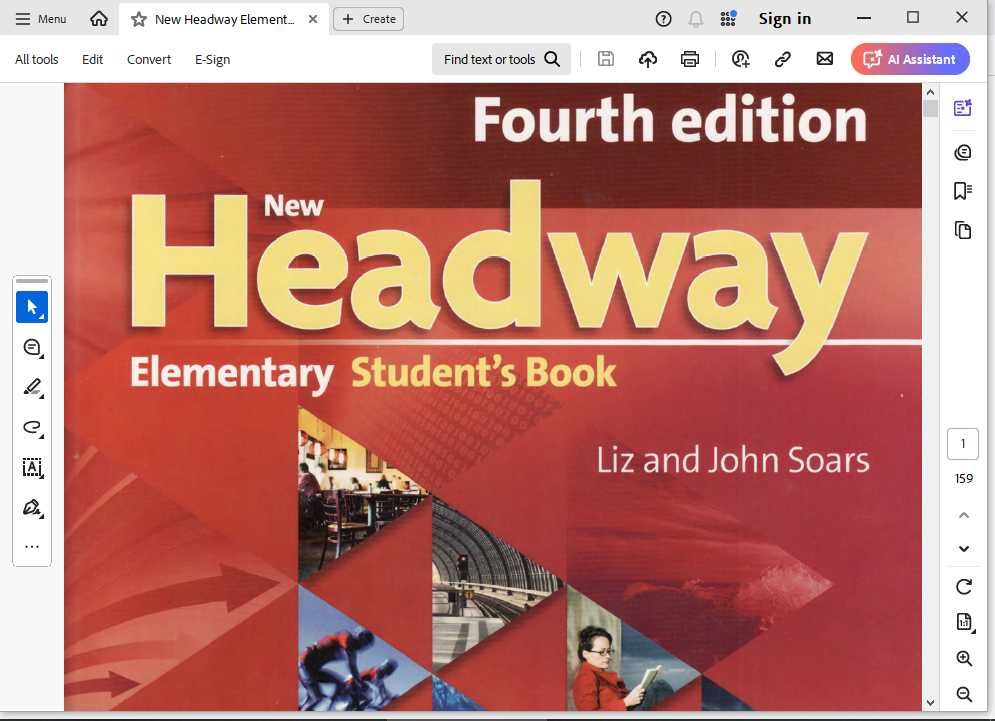Select the Highlight pen tool
The width and height of the screenshot is (995, 721).
[x=32, y=387]
